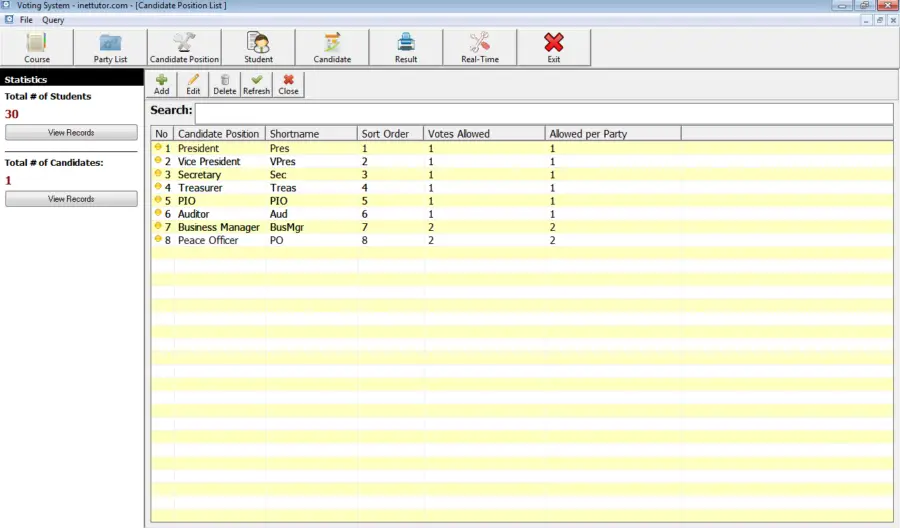Select the yellow bullet of President row
The image size is (900, 528).
158,147
